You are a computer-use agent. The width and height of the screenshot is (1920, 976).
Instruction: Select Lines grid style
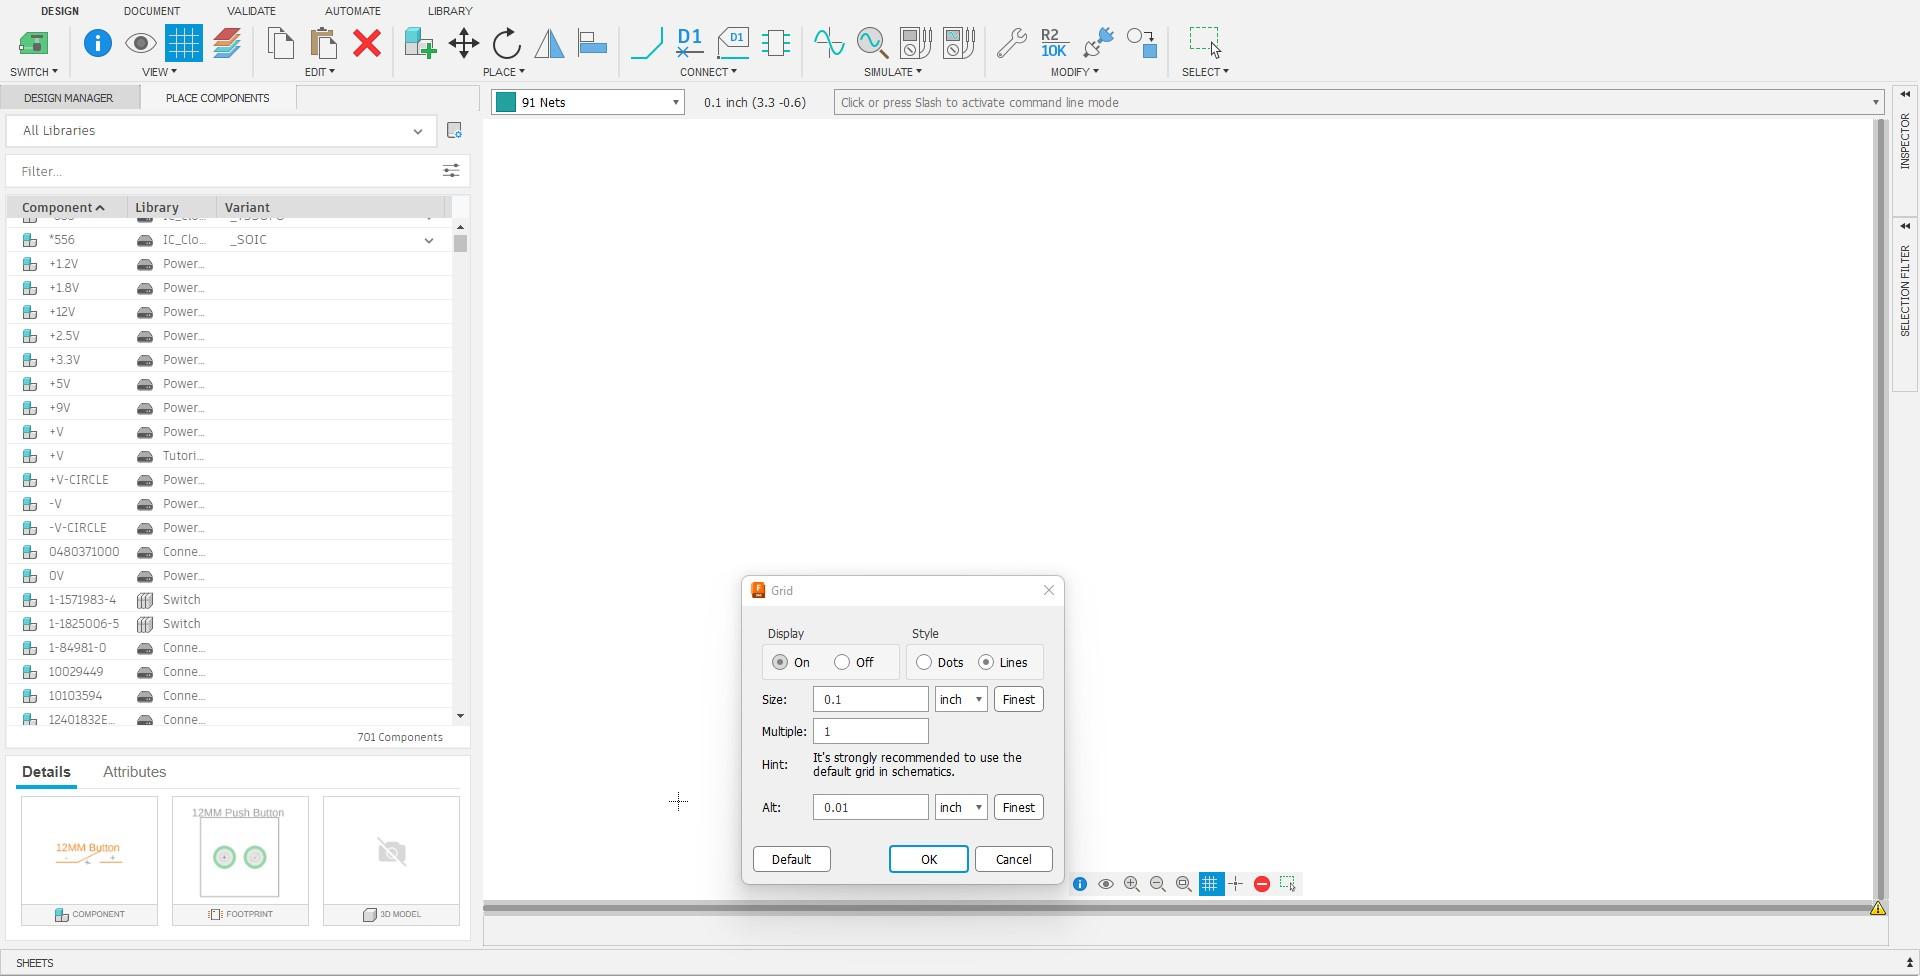pos(986,662)
